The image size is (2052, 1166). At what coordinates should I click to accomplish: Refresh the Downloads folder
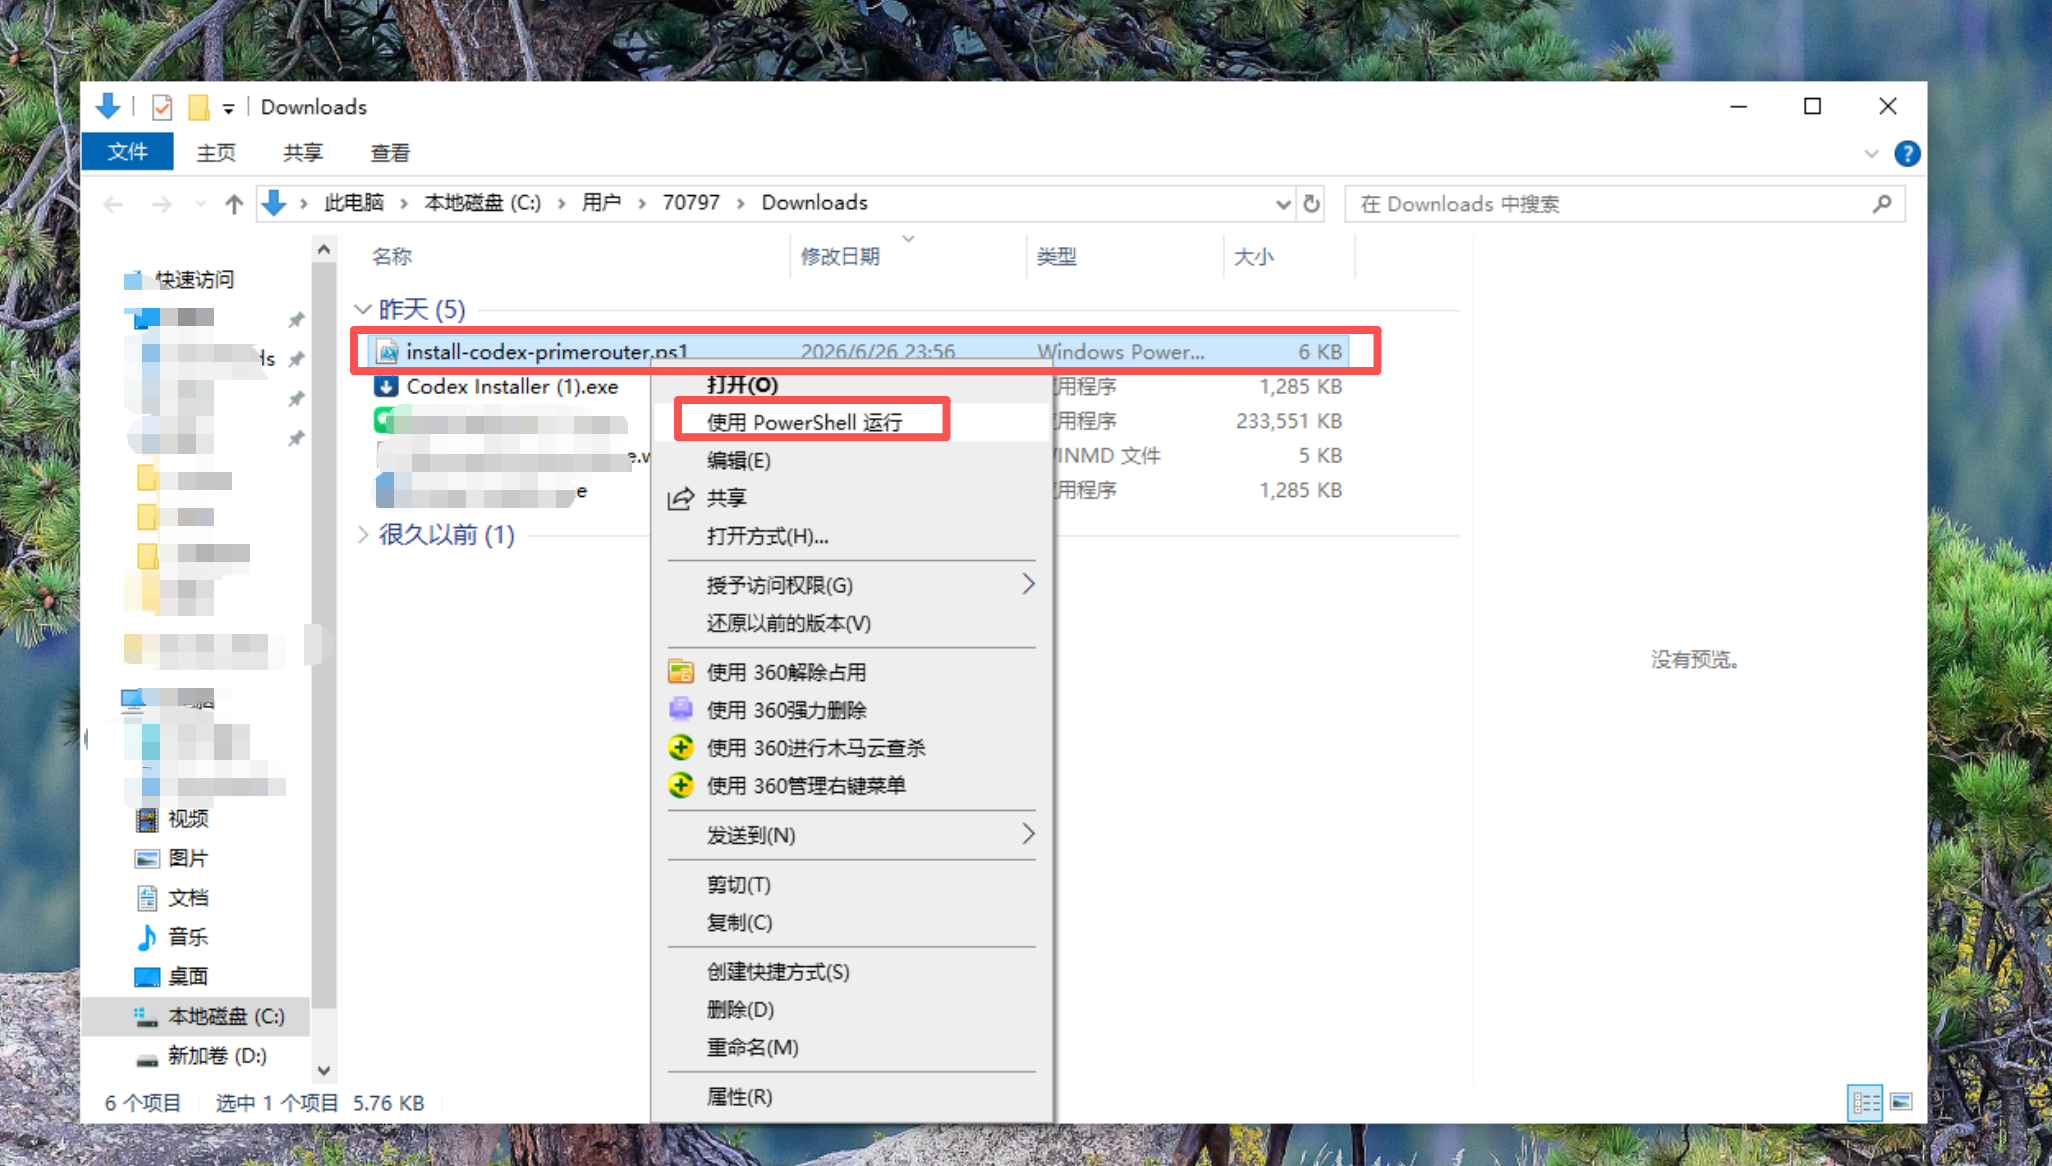[1311, 204]
